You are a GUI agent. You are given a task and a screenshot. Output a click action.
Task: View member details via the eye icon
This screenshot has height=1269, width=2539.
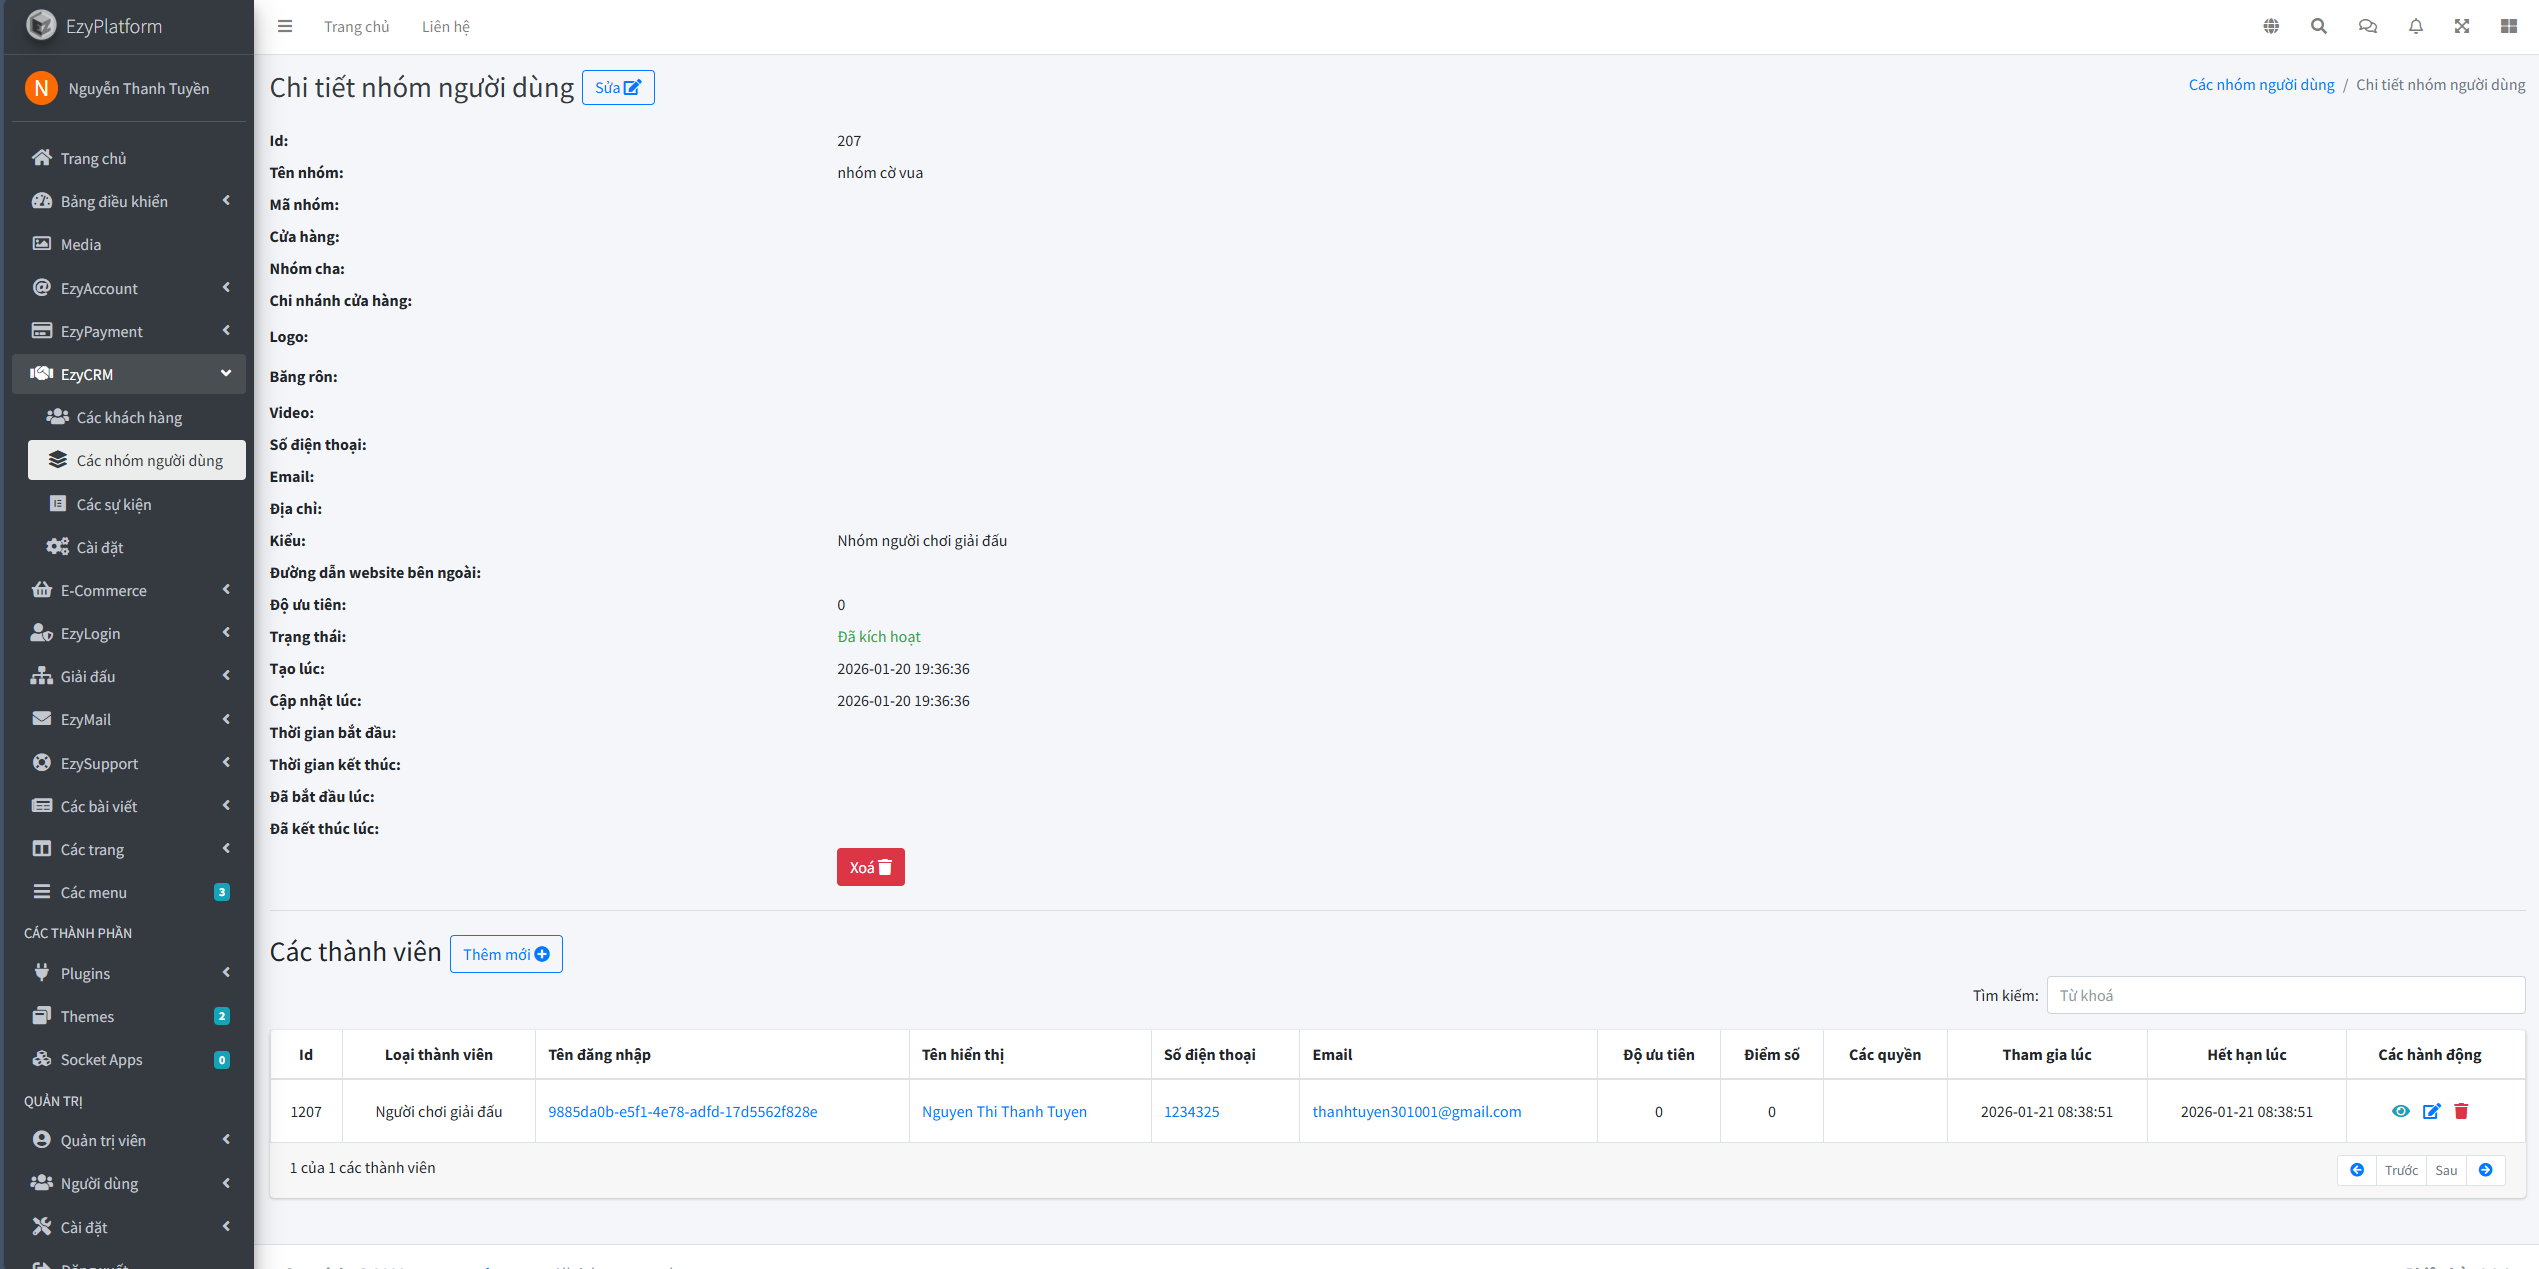coord(2400,1111)
